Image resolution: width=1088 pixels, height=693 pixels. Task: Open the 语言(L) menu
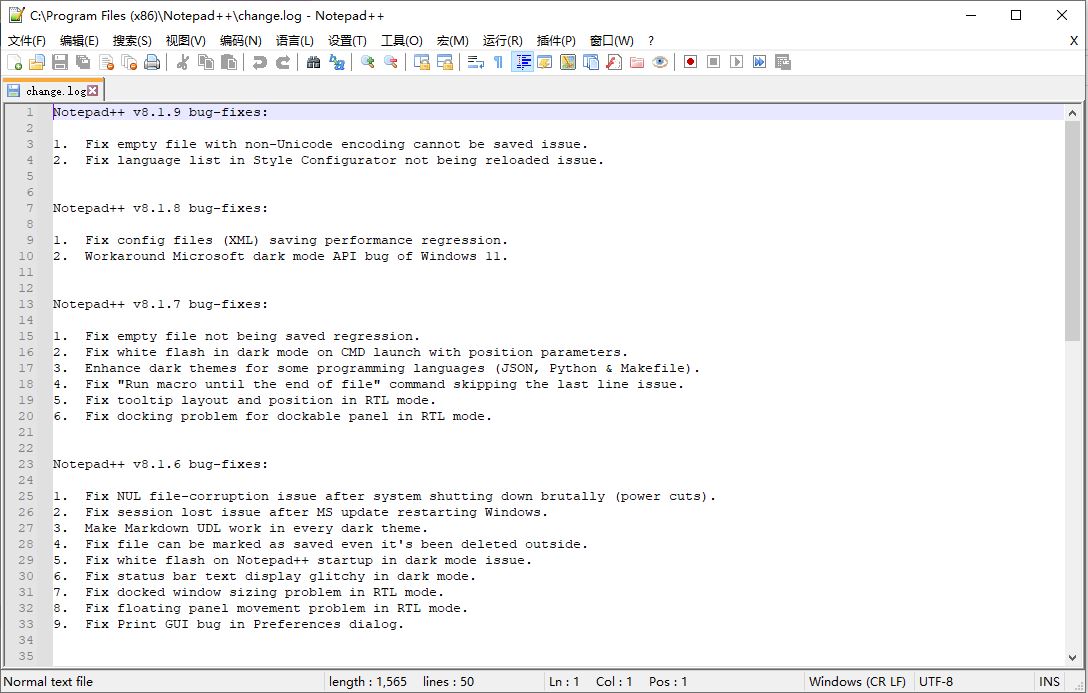(295, 41)
